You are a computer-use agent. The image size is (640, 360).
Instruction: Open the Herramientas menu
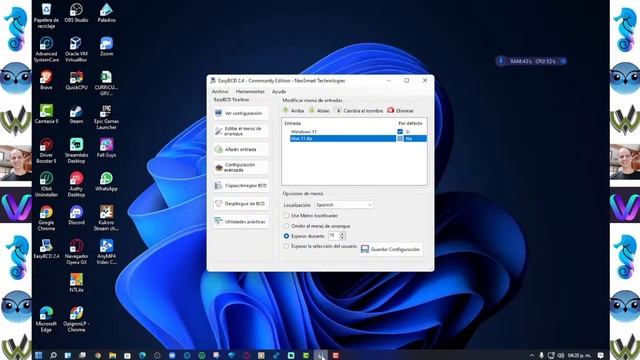click(x=250, y=91)
